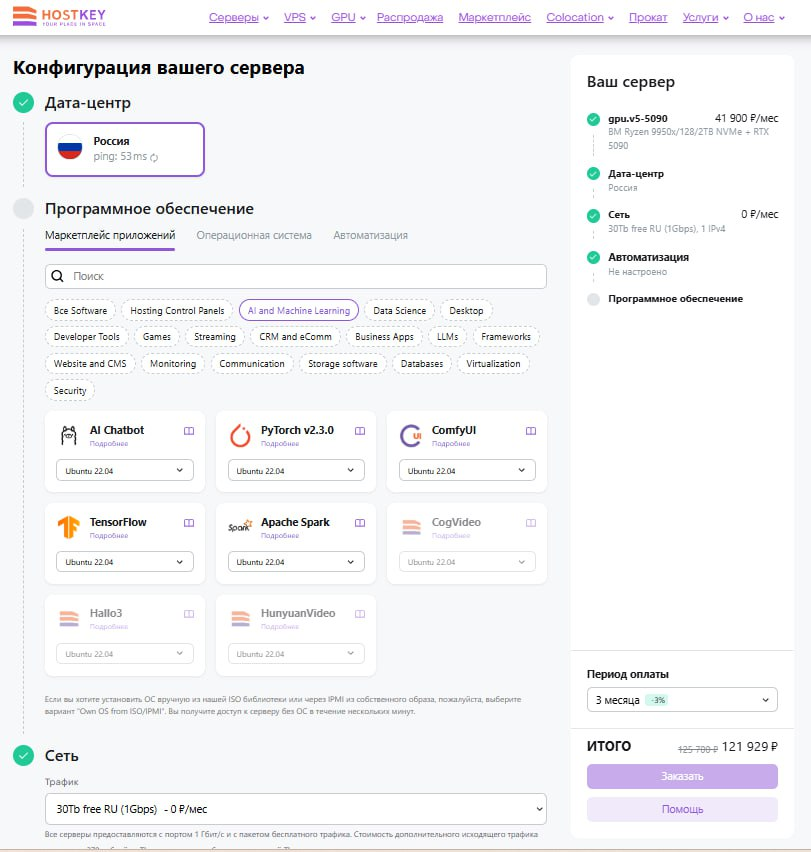
Task: Toggle the AI and Machine Learning filter
Action: [299, 311]
